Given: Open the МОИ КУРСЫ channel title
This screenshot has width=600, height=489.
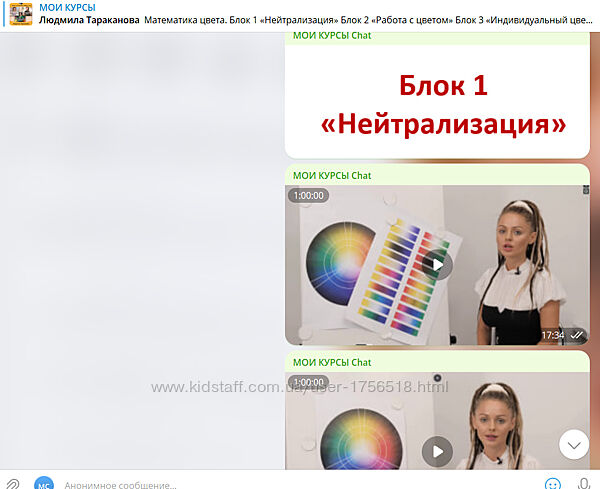Looking at the screenshot, I should pos(68,7).
